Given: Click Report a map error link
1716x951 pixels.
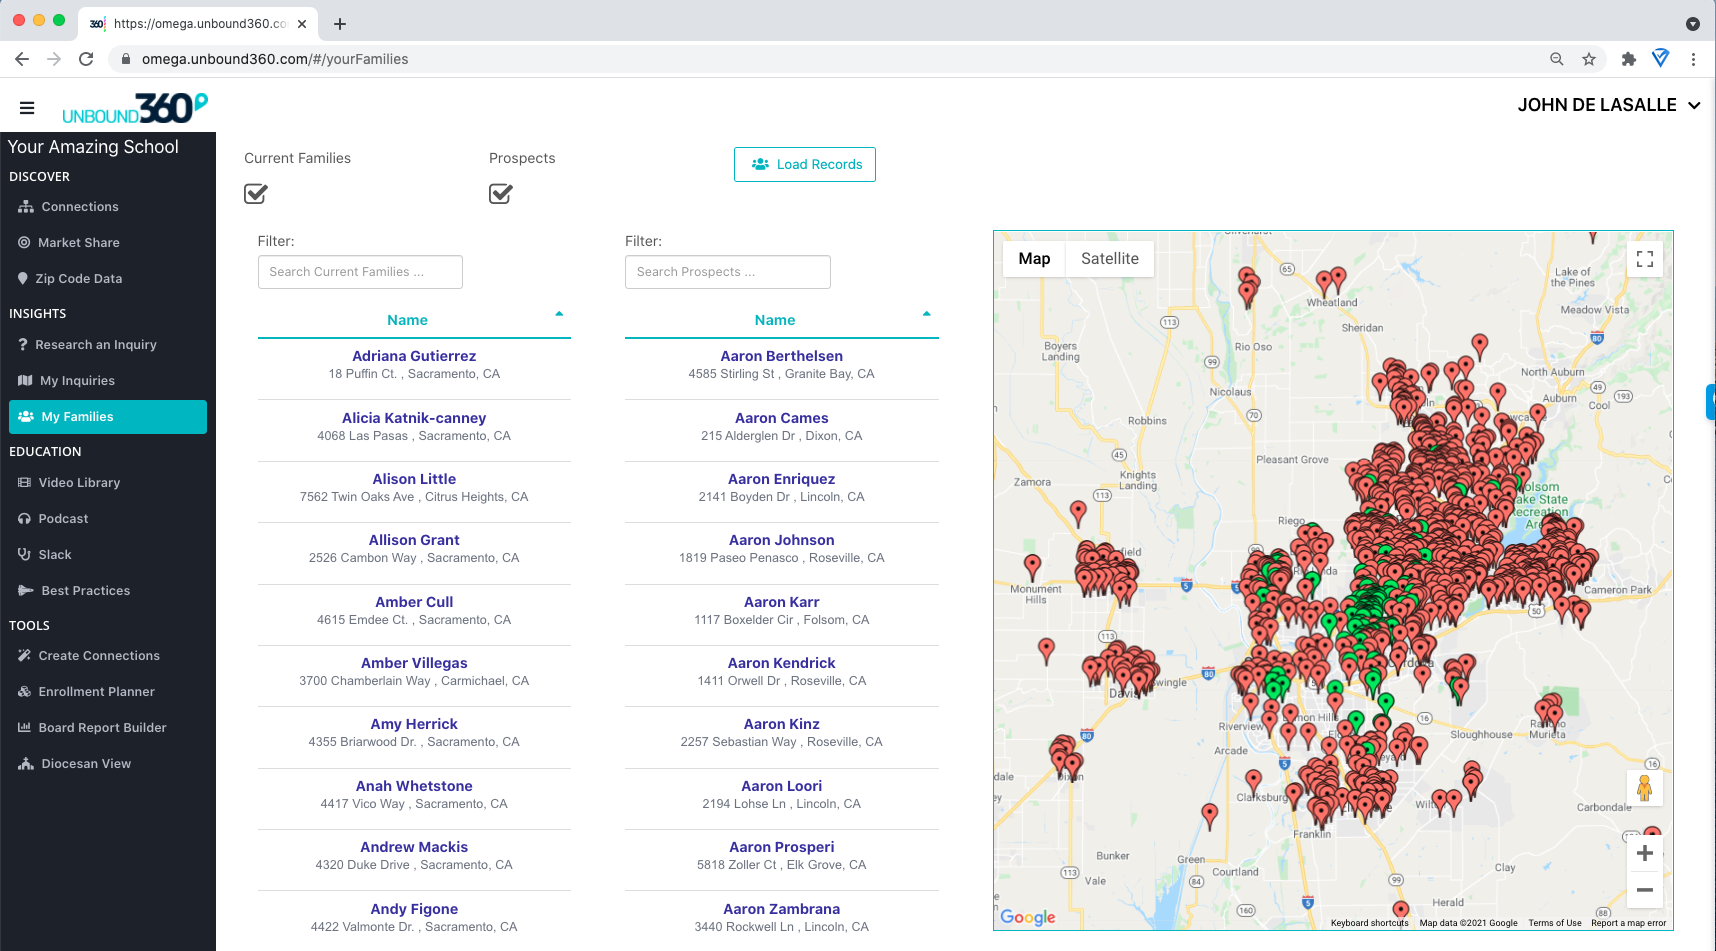Looking at the screenshot, I should tap(1629, 923).
